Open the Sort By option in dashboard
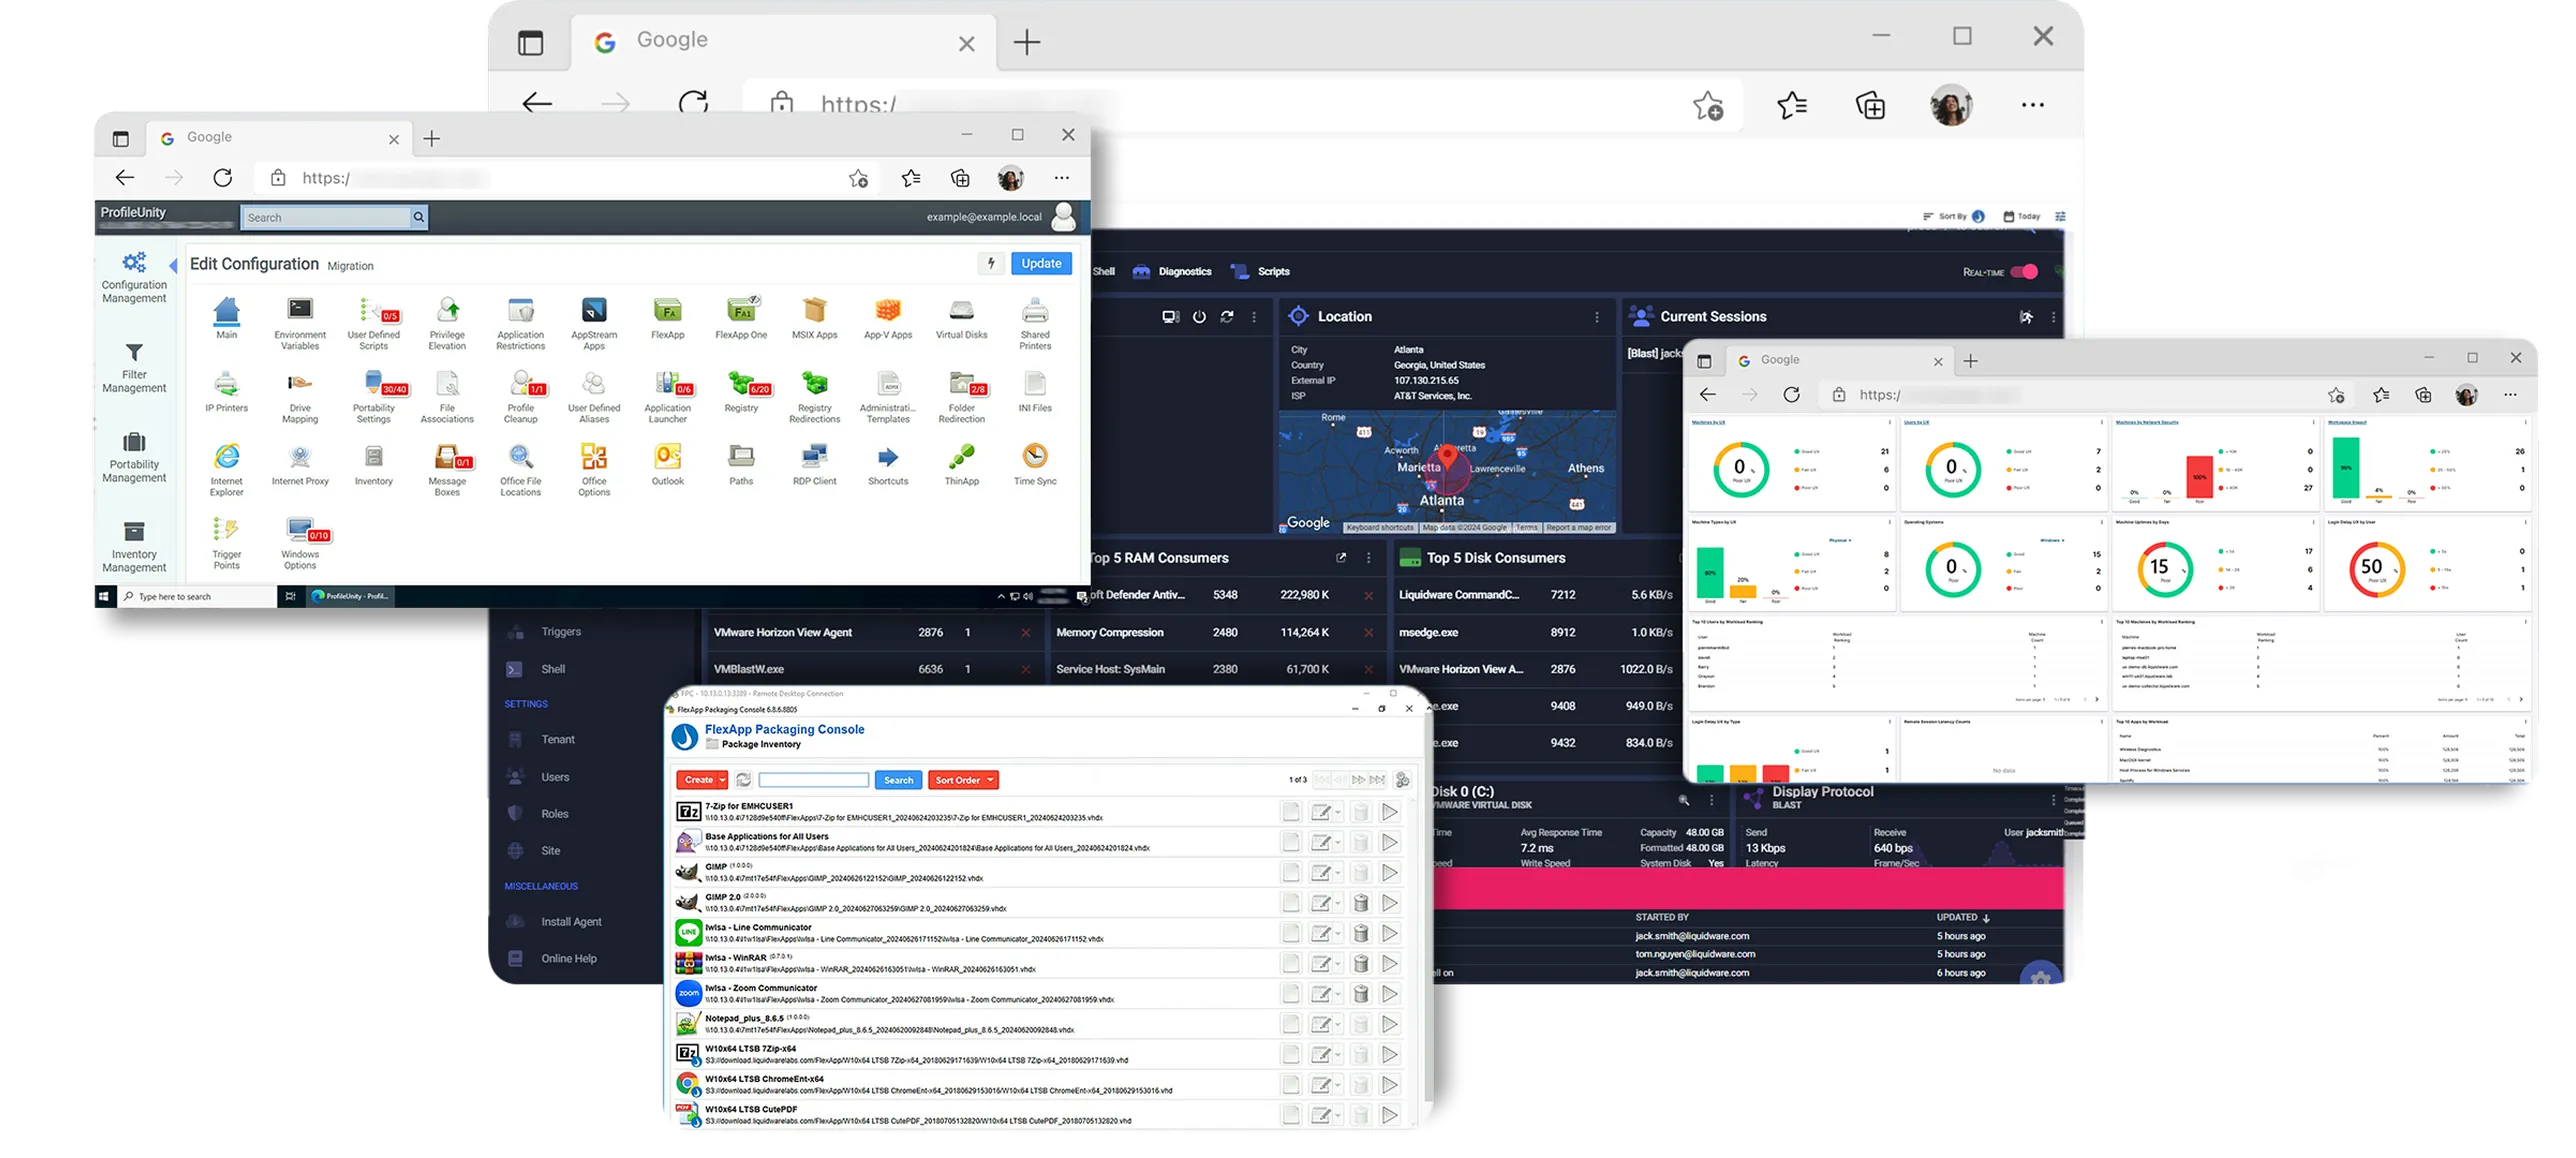 click(1953, 216)
